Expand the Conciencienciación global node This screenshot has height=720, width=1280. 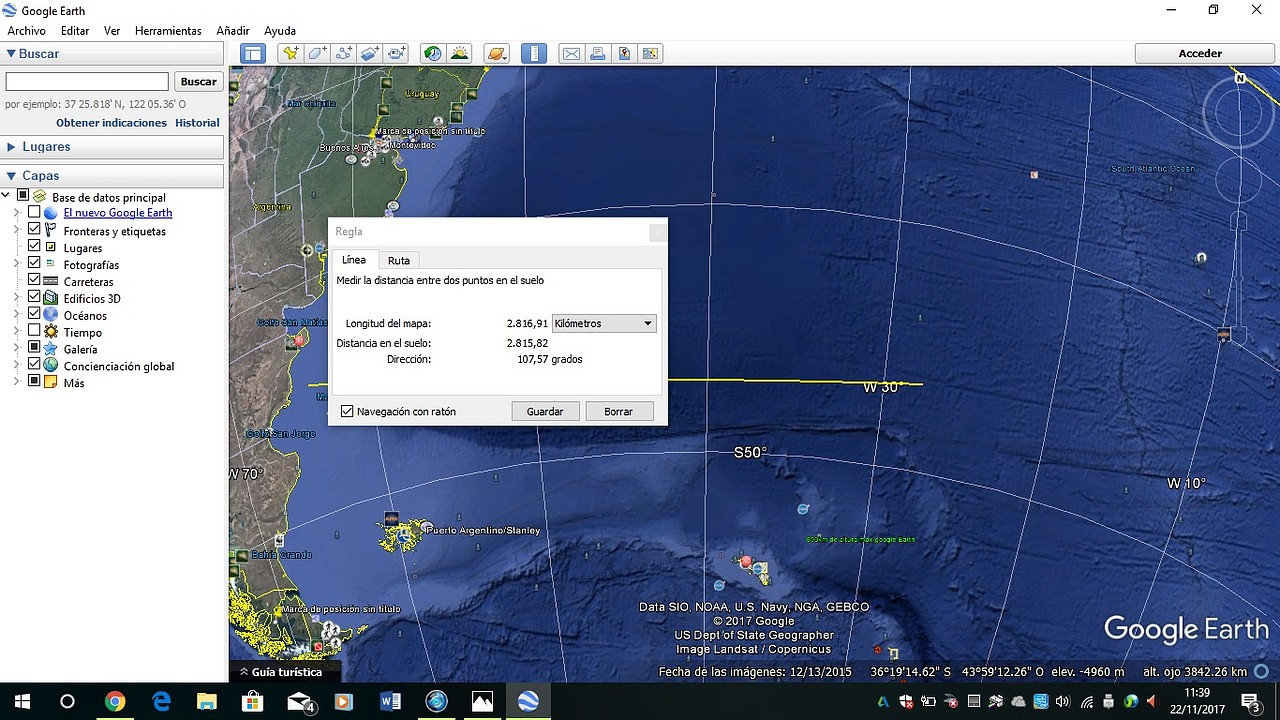[x=17, y=365]
